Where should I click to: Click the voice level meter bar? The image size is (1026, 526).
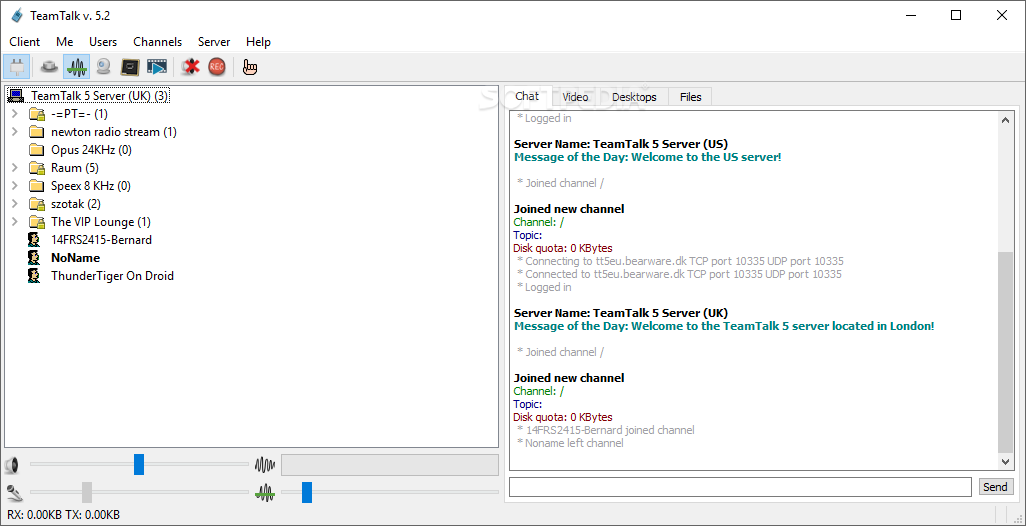[x=389, y=465]
